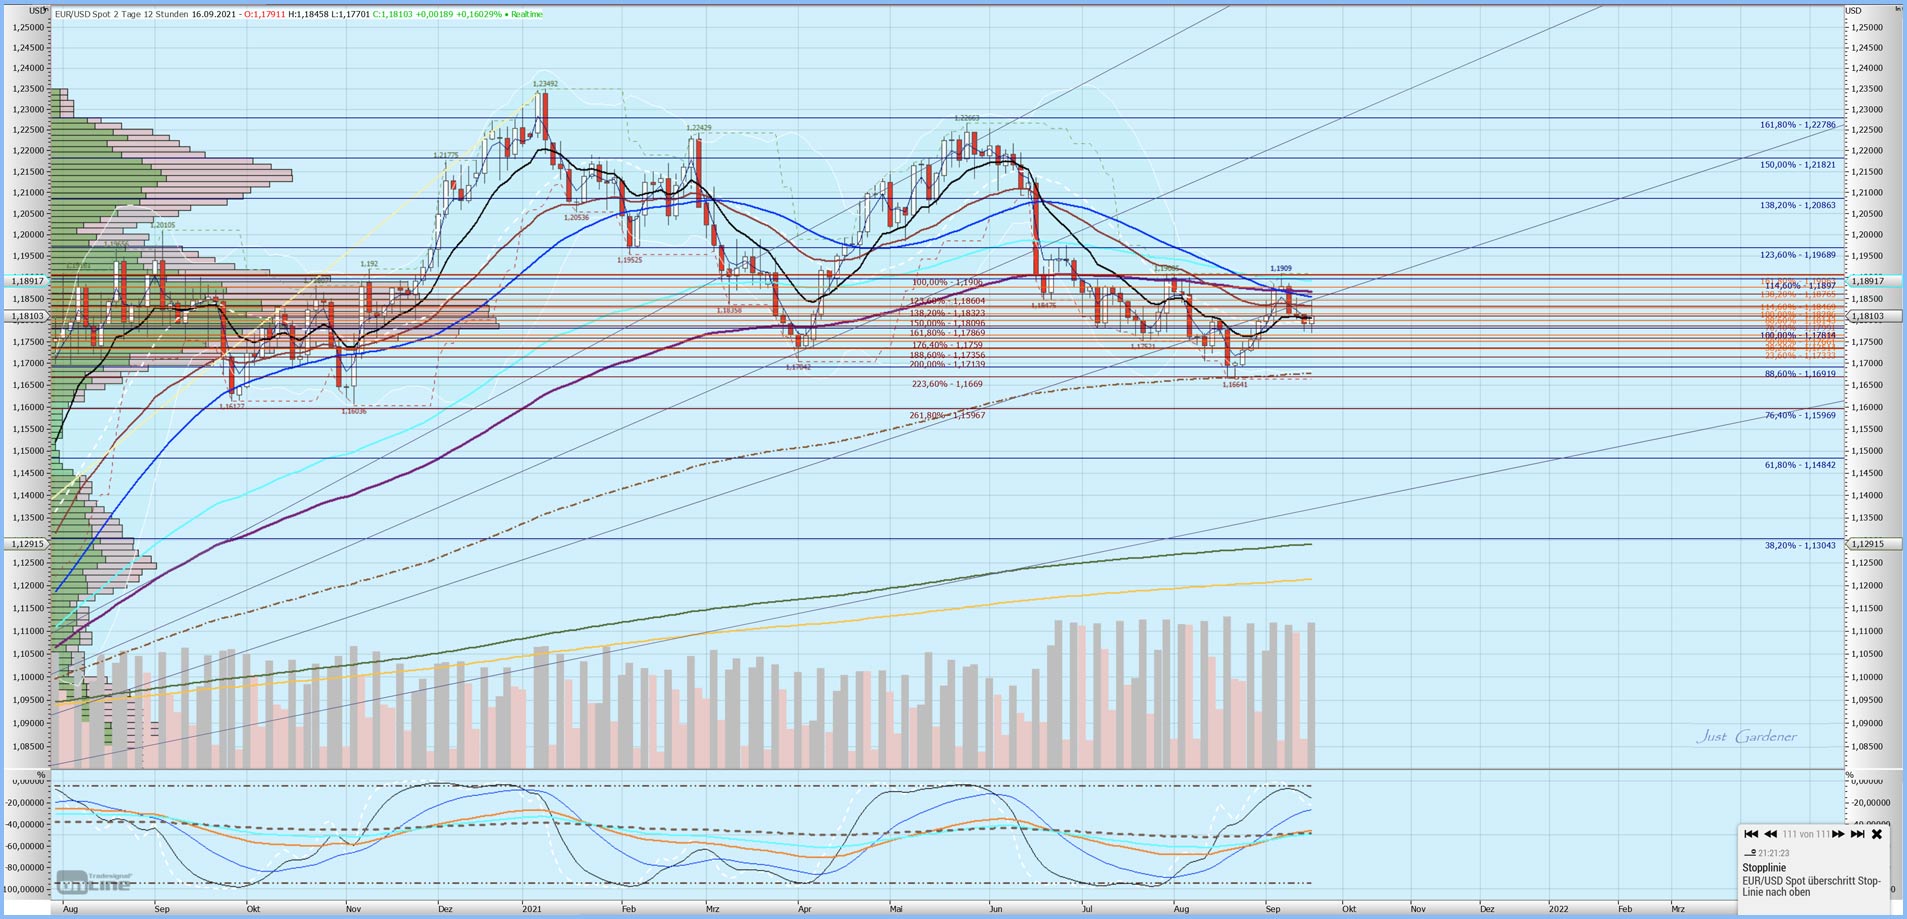Image resolution: width=1907 pixels, height=919 pixels.
Task: Click the 223,60% - 1,1669 extension label
Action: 947,383
